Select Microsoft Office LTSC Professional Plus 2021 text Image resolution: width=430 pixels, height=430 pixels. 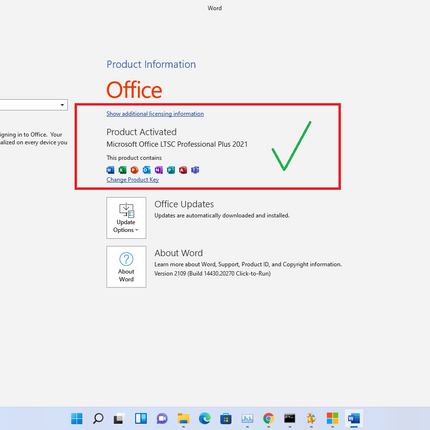click(177, 144)
